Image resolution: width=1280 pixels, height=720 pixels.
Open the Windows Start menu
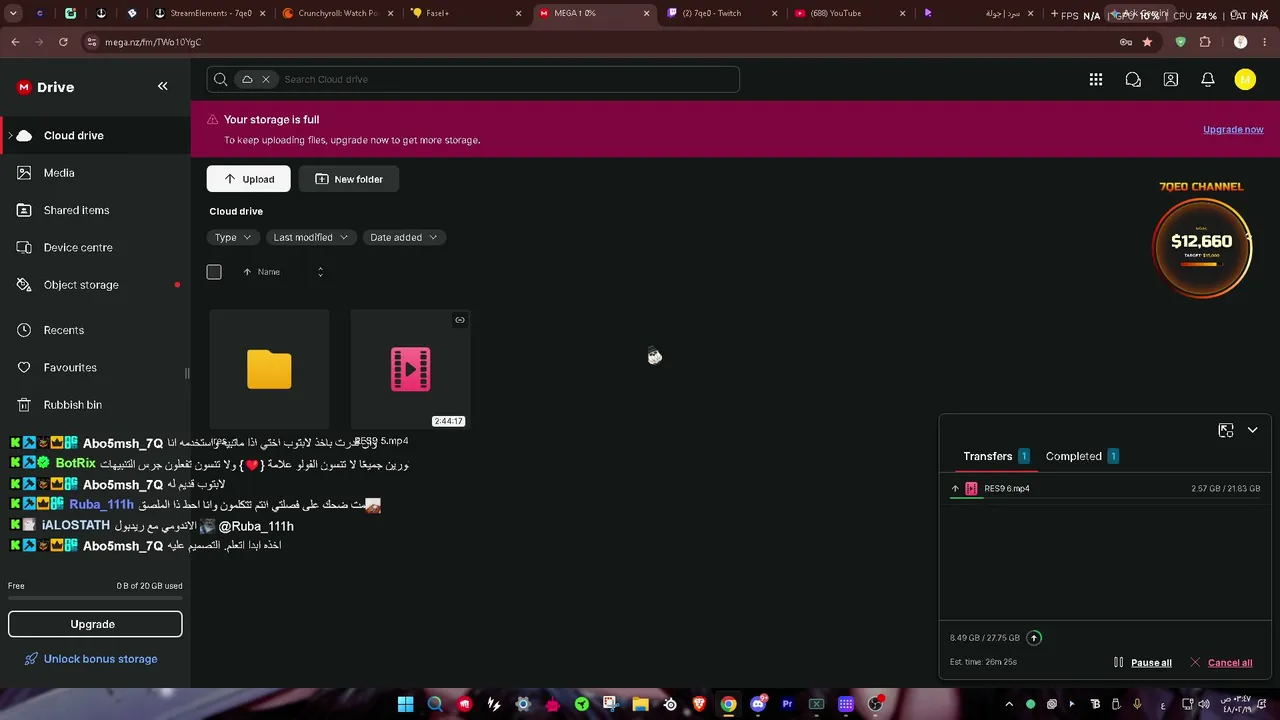(405, 704)
